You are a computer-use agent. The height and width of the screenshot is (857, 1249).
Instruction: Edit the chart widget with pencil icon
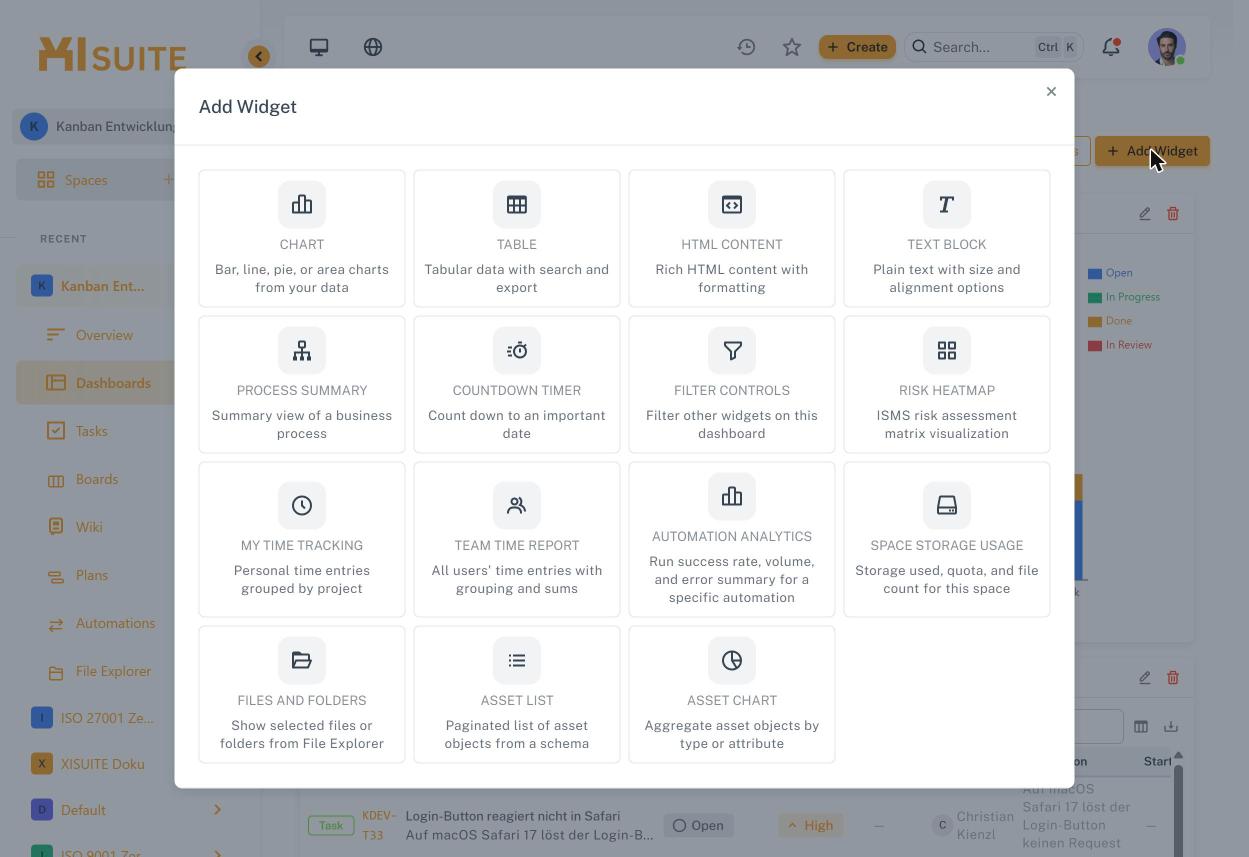click(1145, 213)
